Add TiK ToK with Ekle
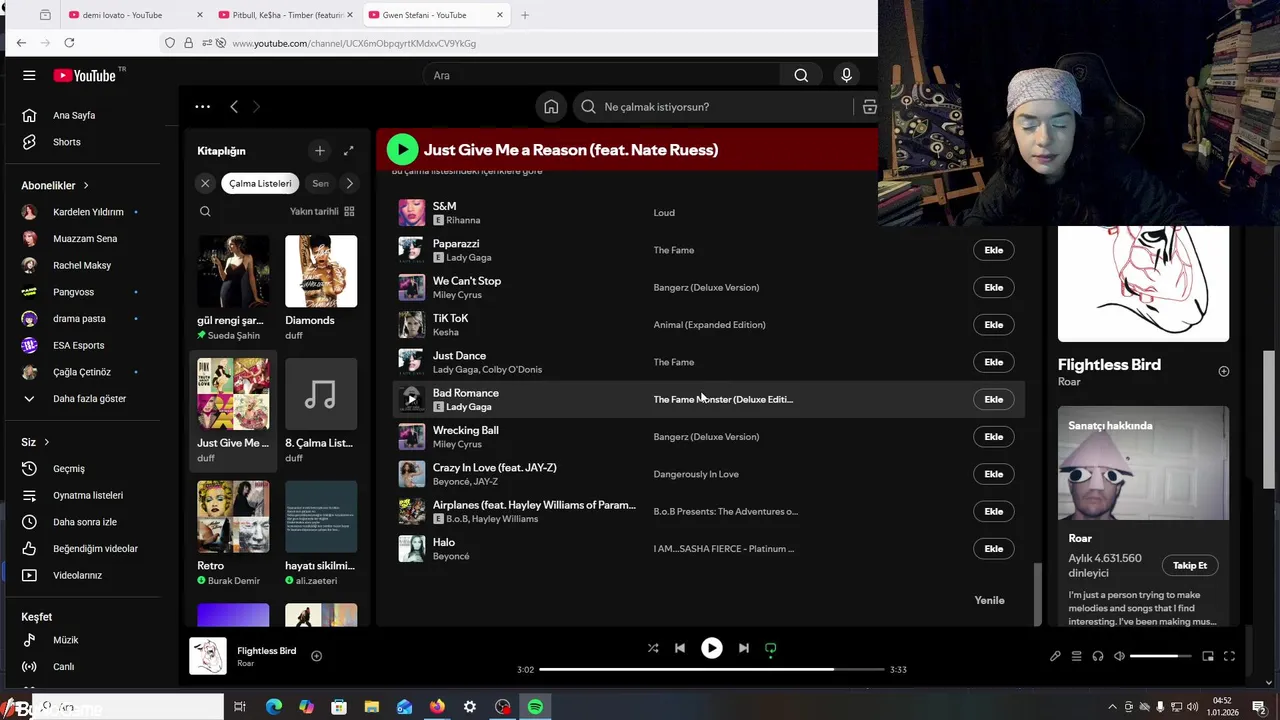Viewport: 1280px width, 720px height. click(x=993, y=324)
